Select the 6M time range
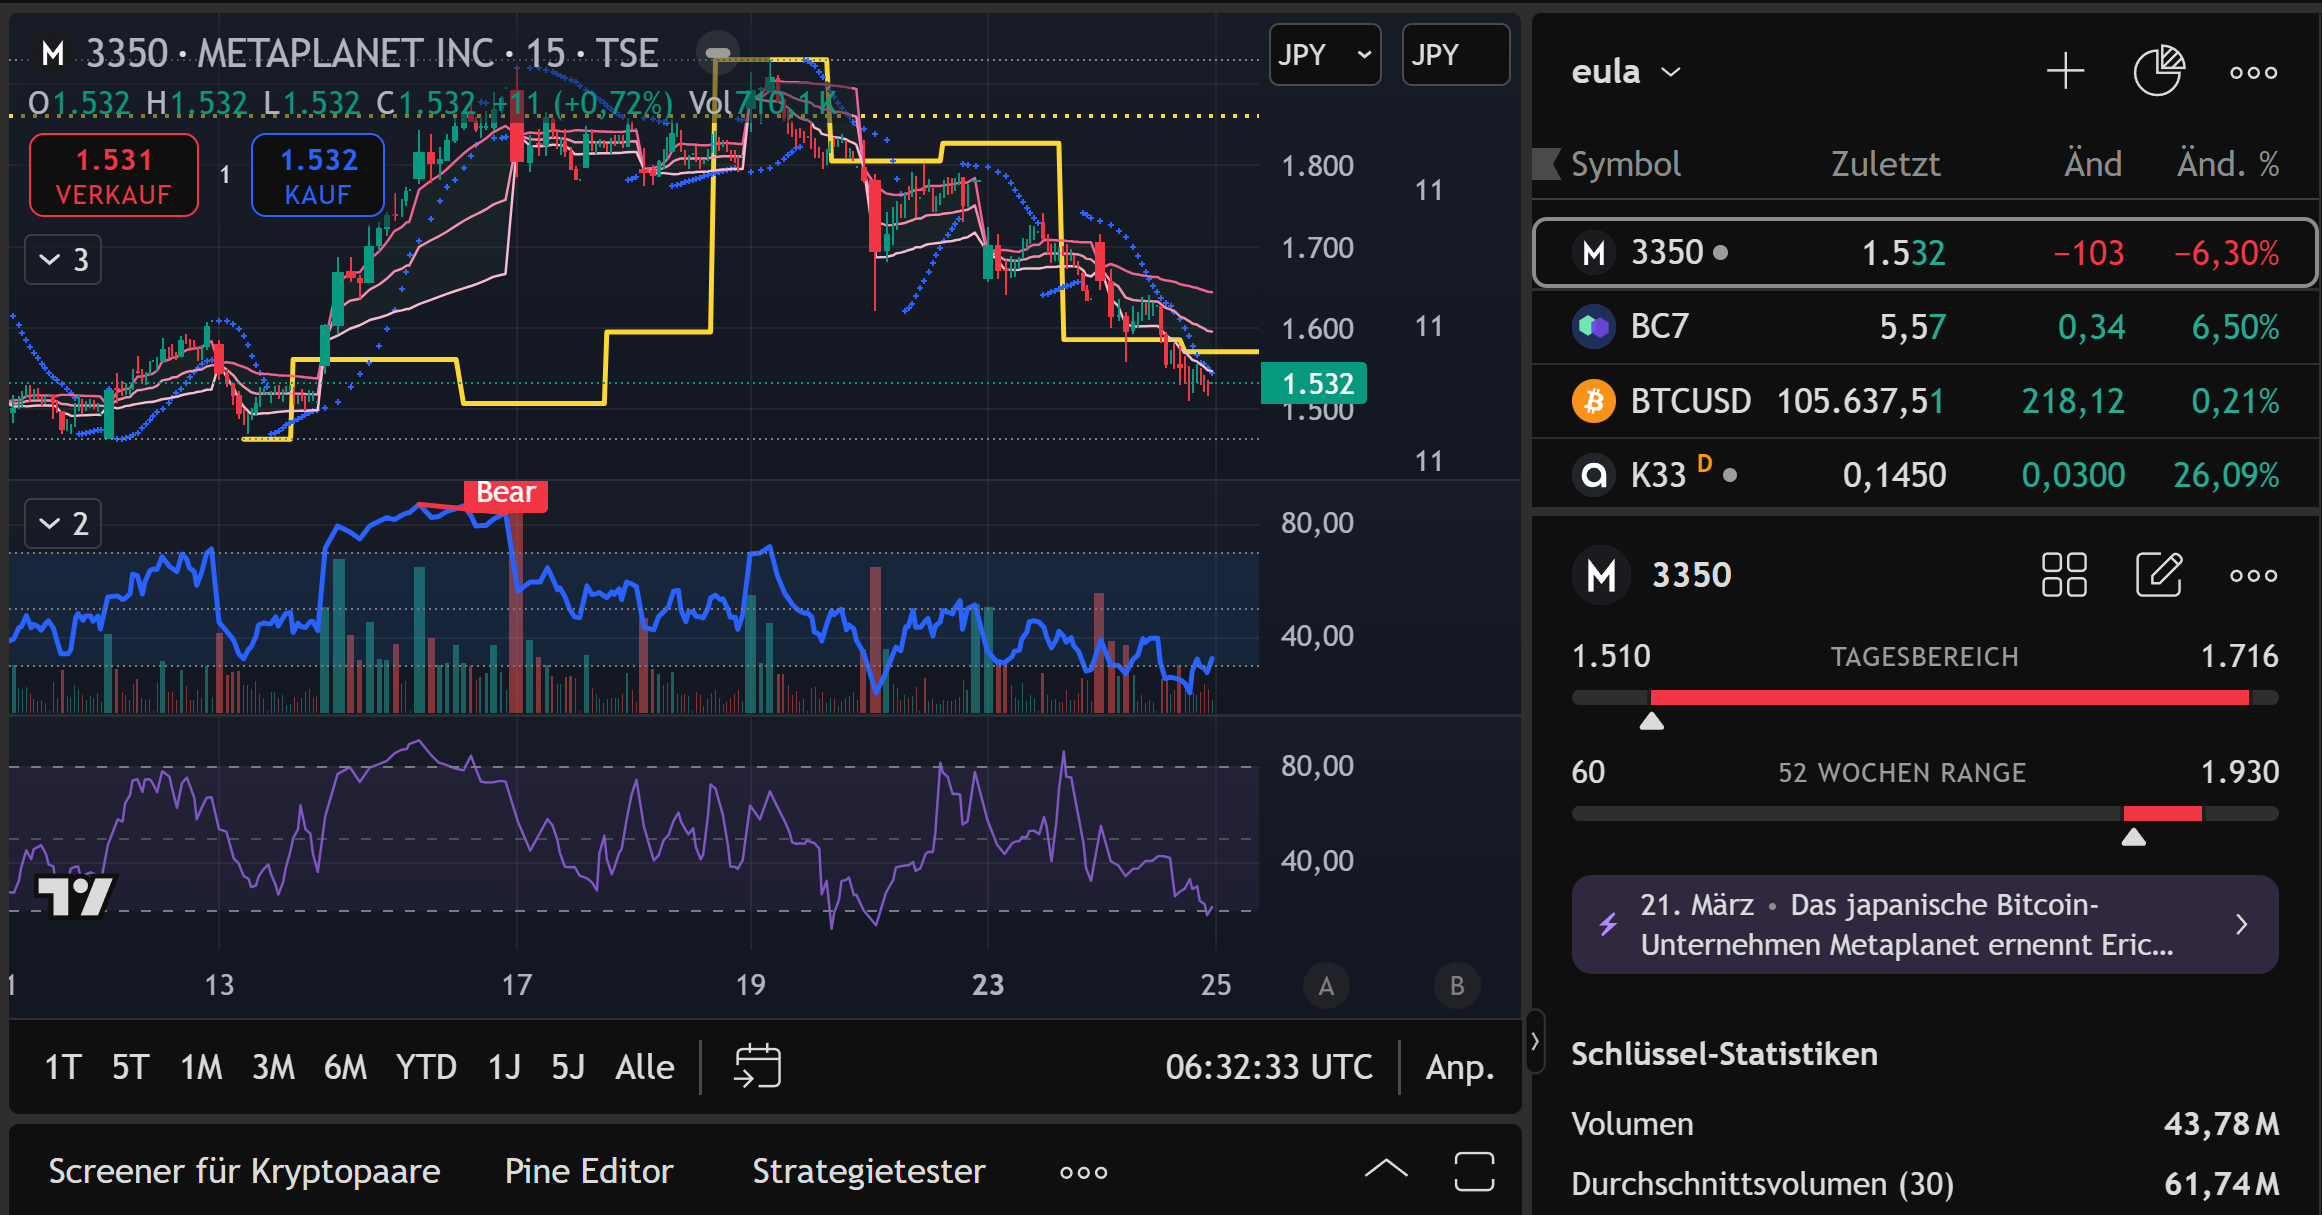This screenshot has height=1215, width=2322. (346, 1067)
